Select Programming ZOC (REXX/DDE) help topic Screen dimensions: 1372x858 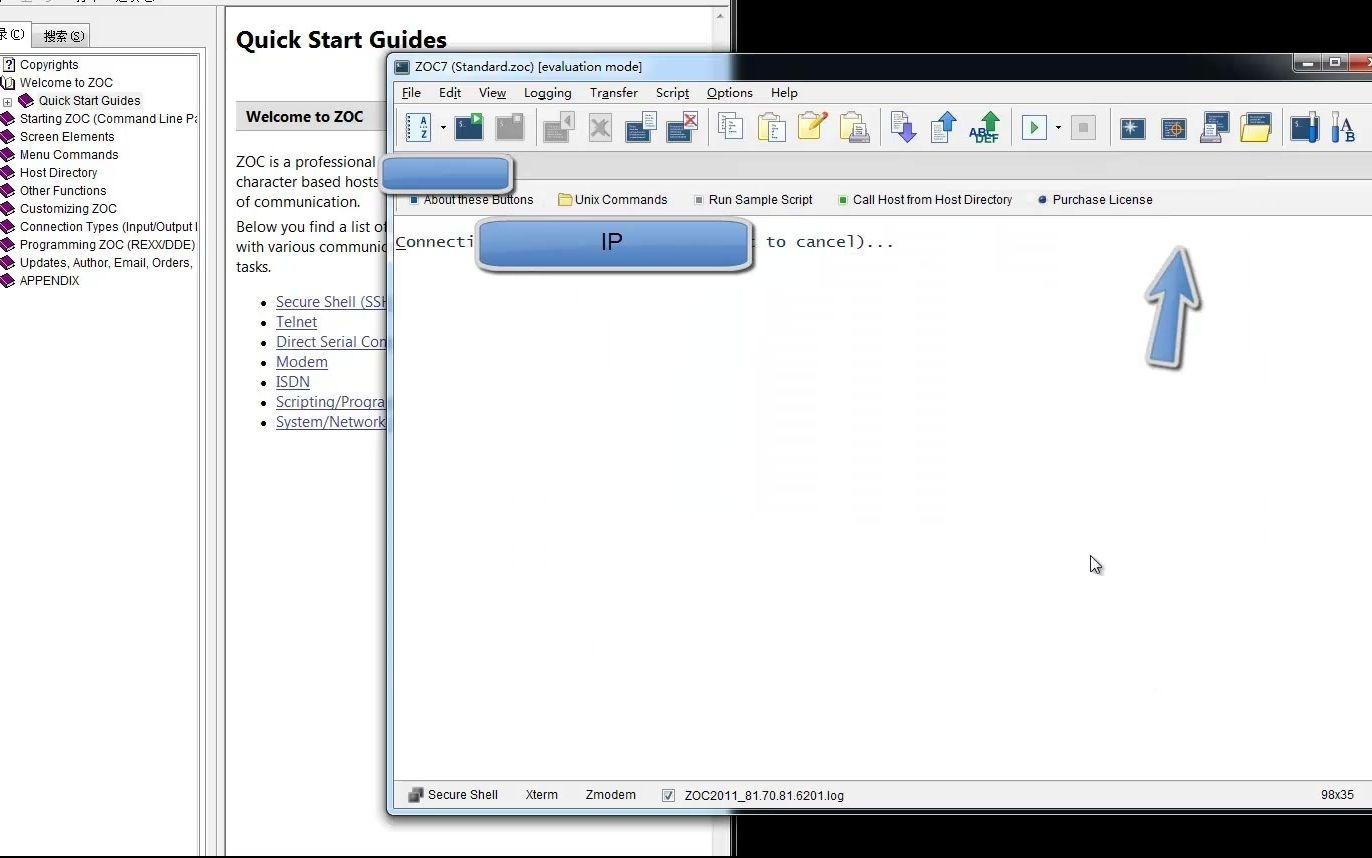(x=107, y=245)
